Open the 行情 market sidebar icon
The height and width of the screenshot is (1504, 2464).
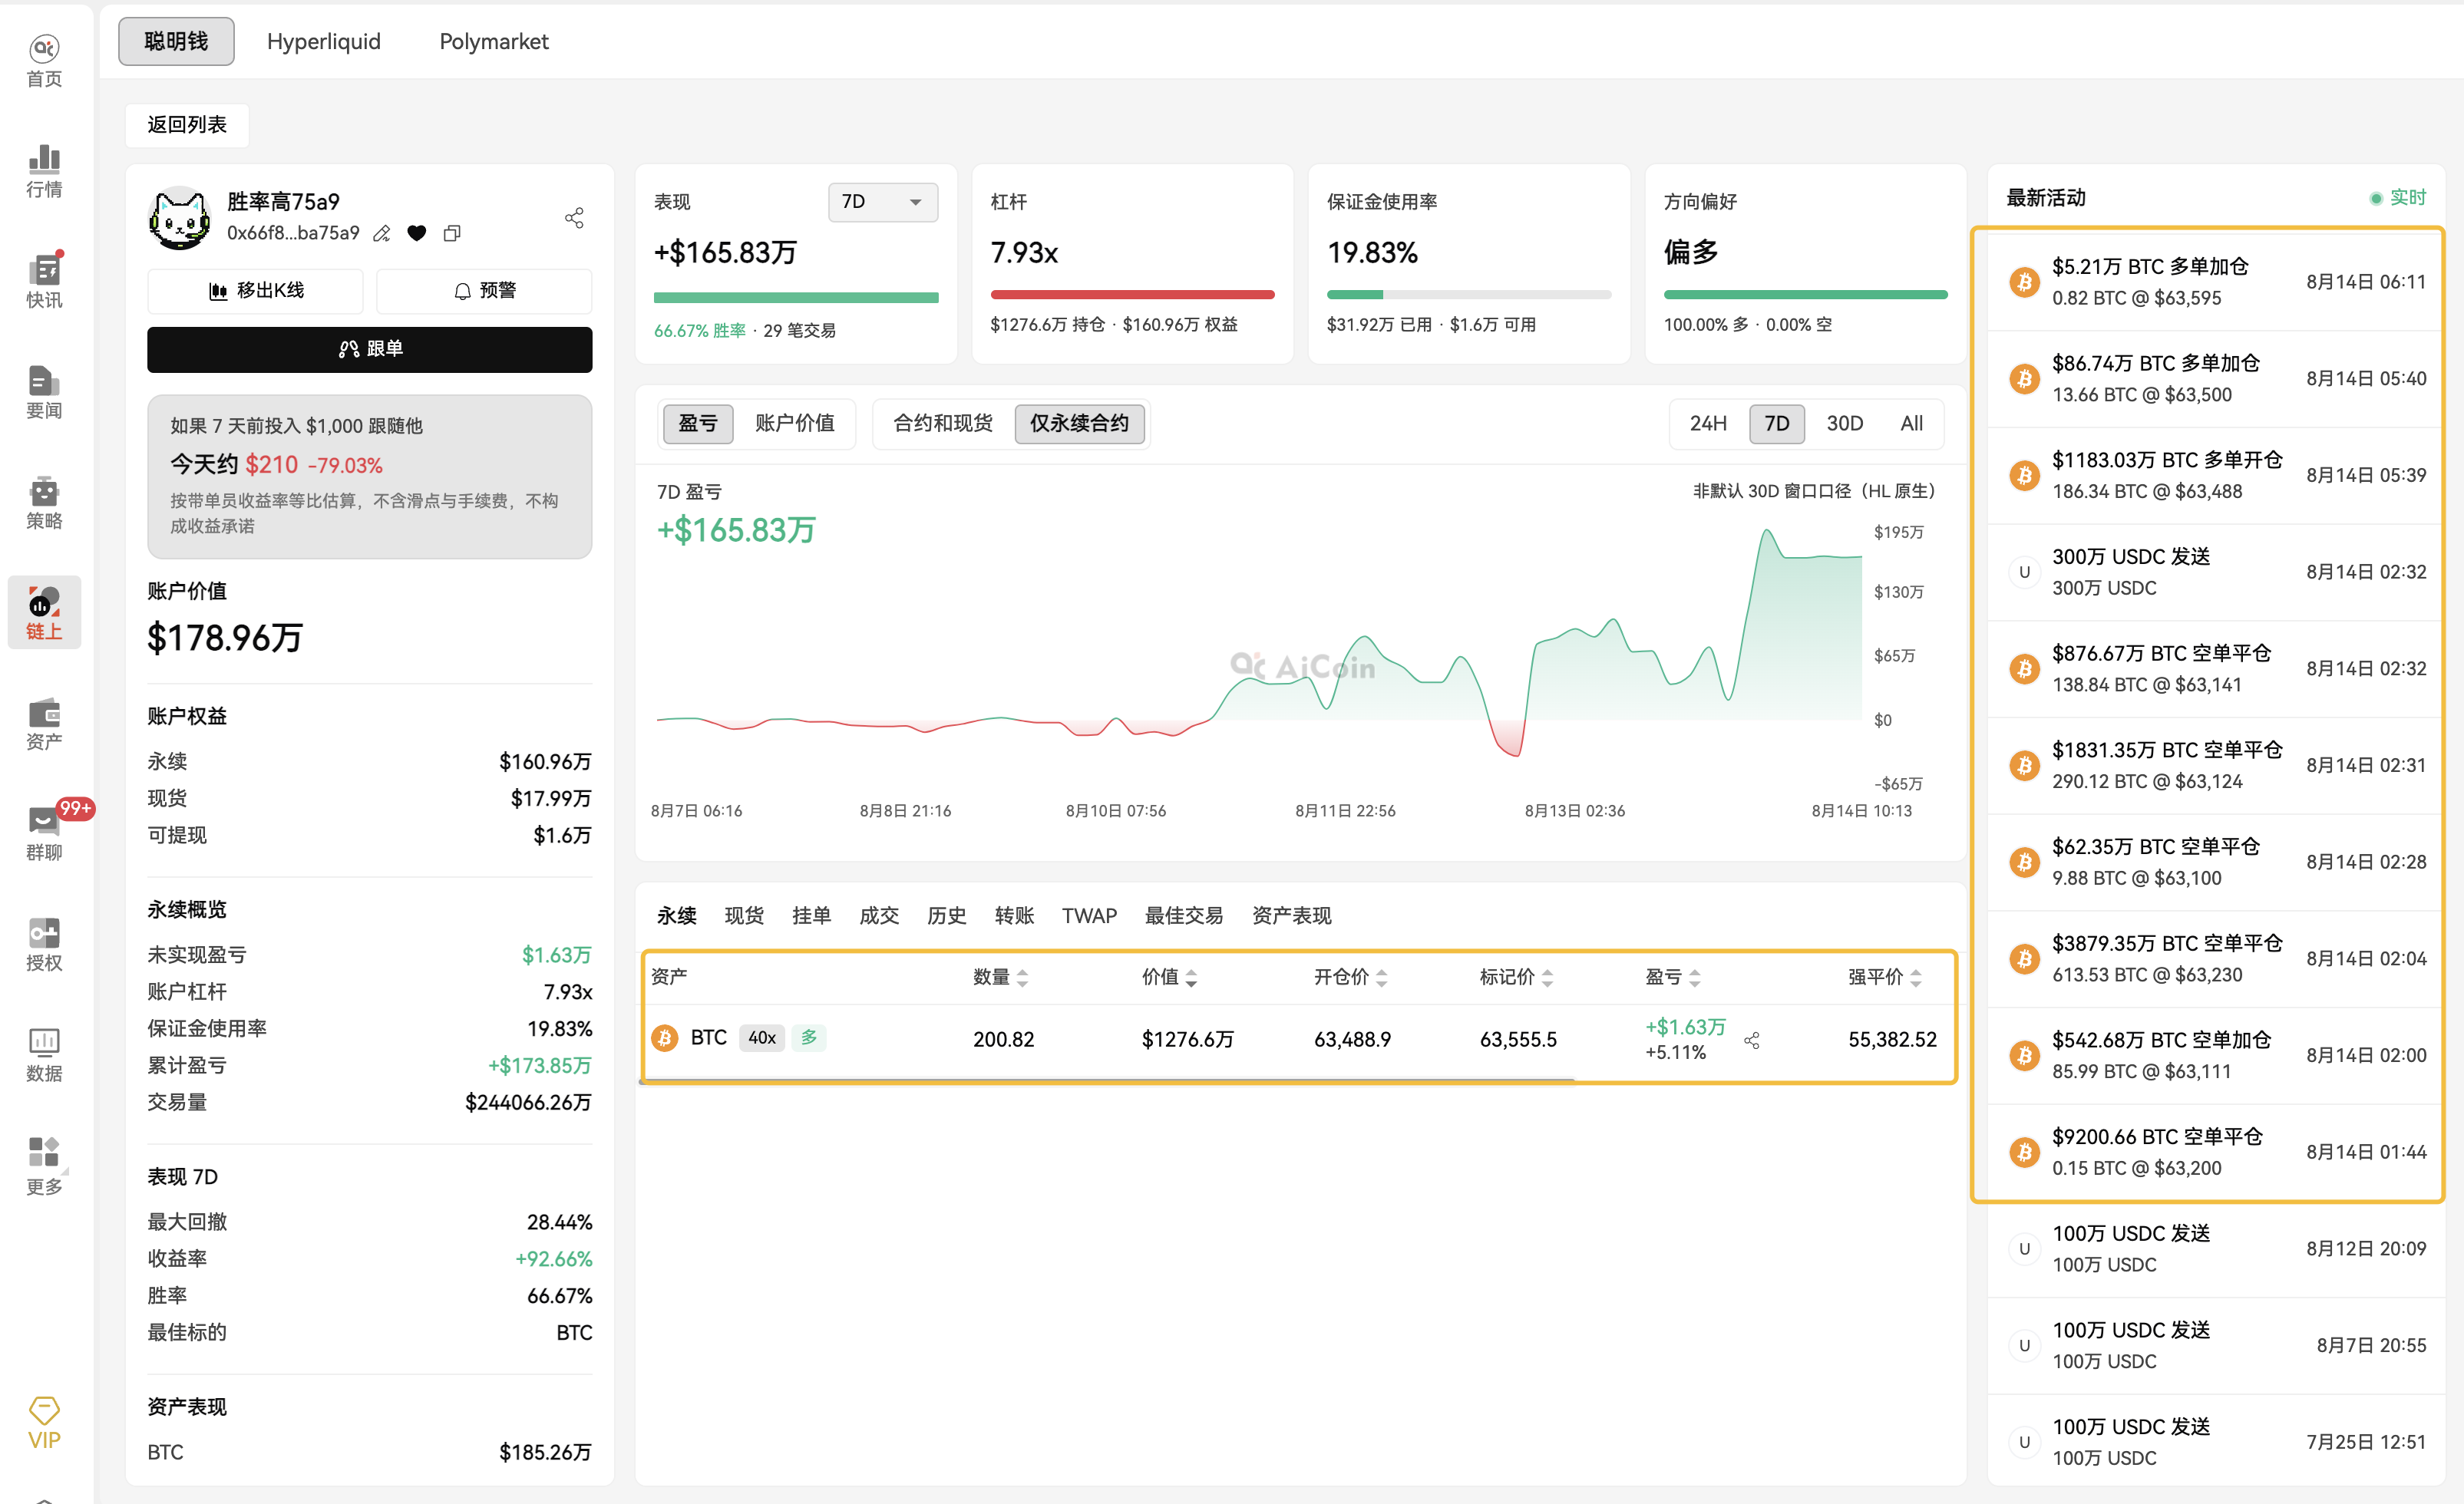[44, 171]
